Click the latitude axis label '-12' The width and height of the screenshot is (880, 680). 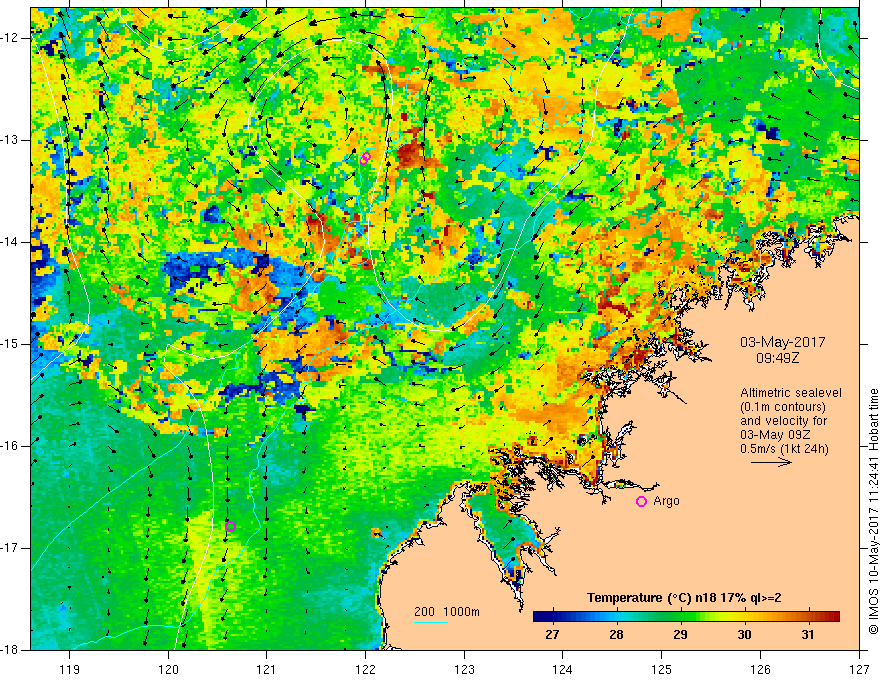click(10, 38)
